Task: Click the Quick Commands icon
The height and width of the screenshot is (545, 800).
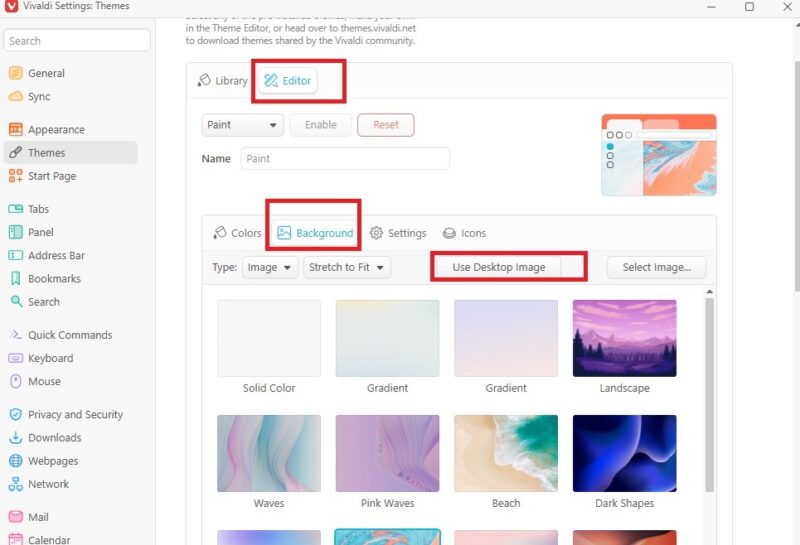Action: (15, 335)
